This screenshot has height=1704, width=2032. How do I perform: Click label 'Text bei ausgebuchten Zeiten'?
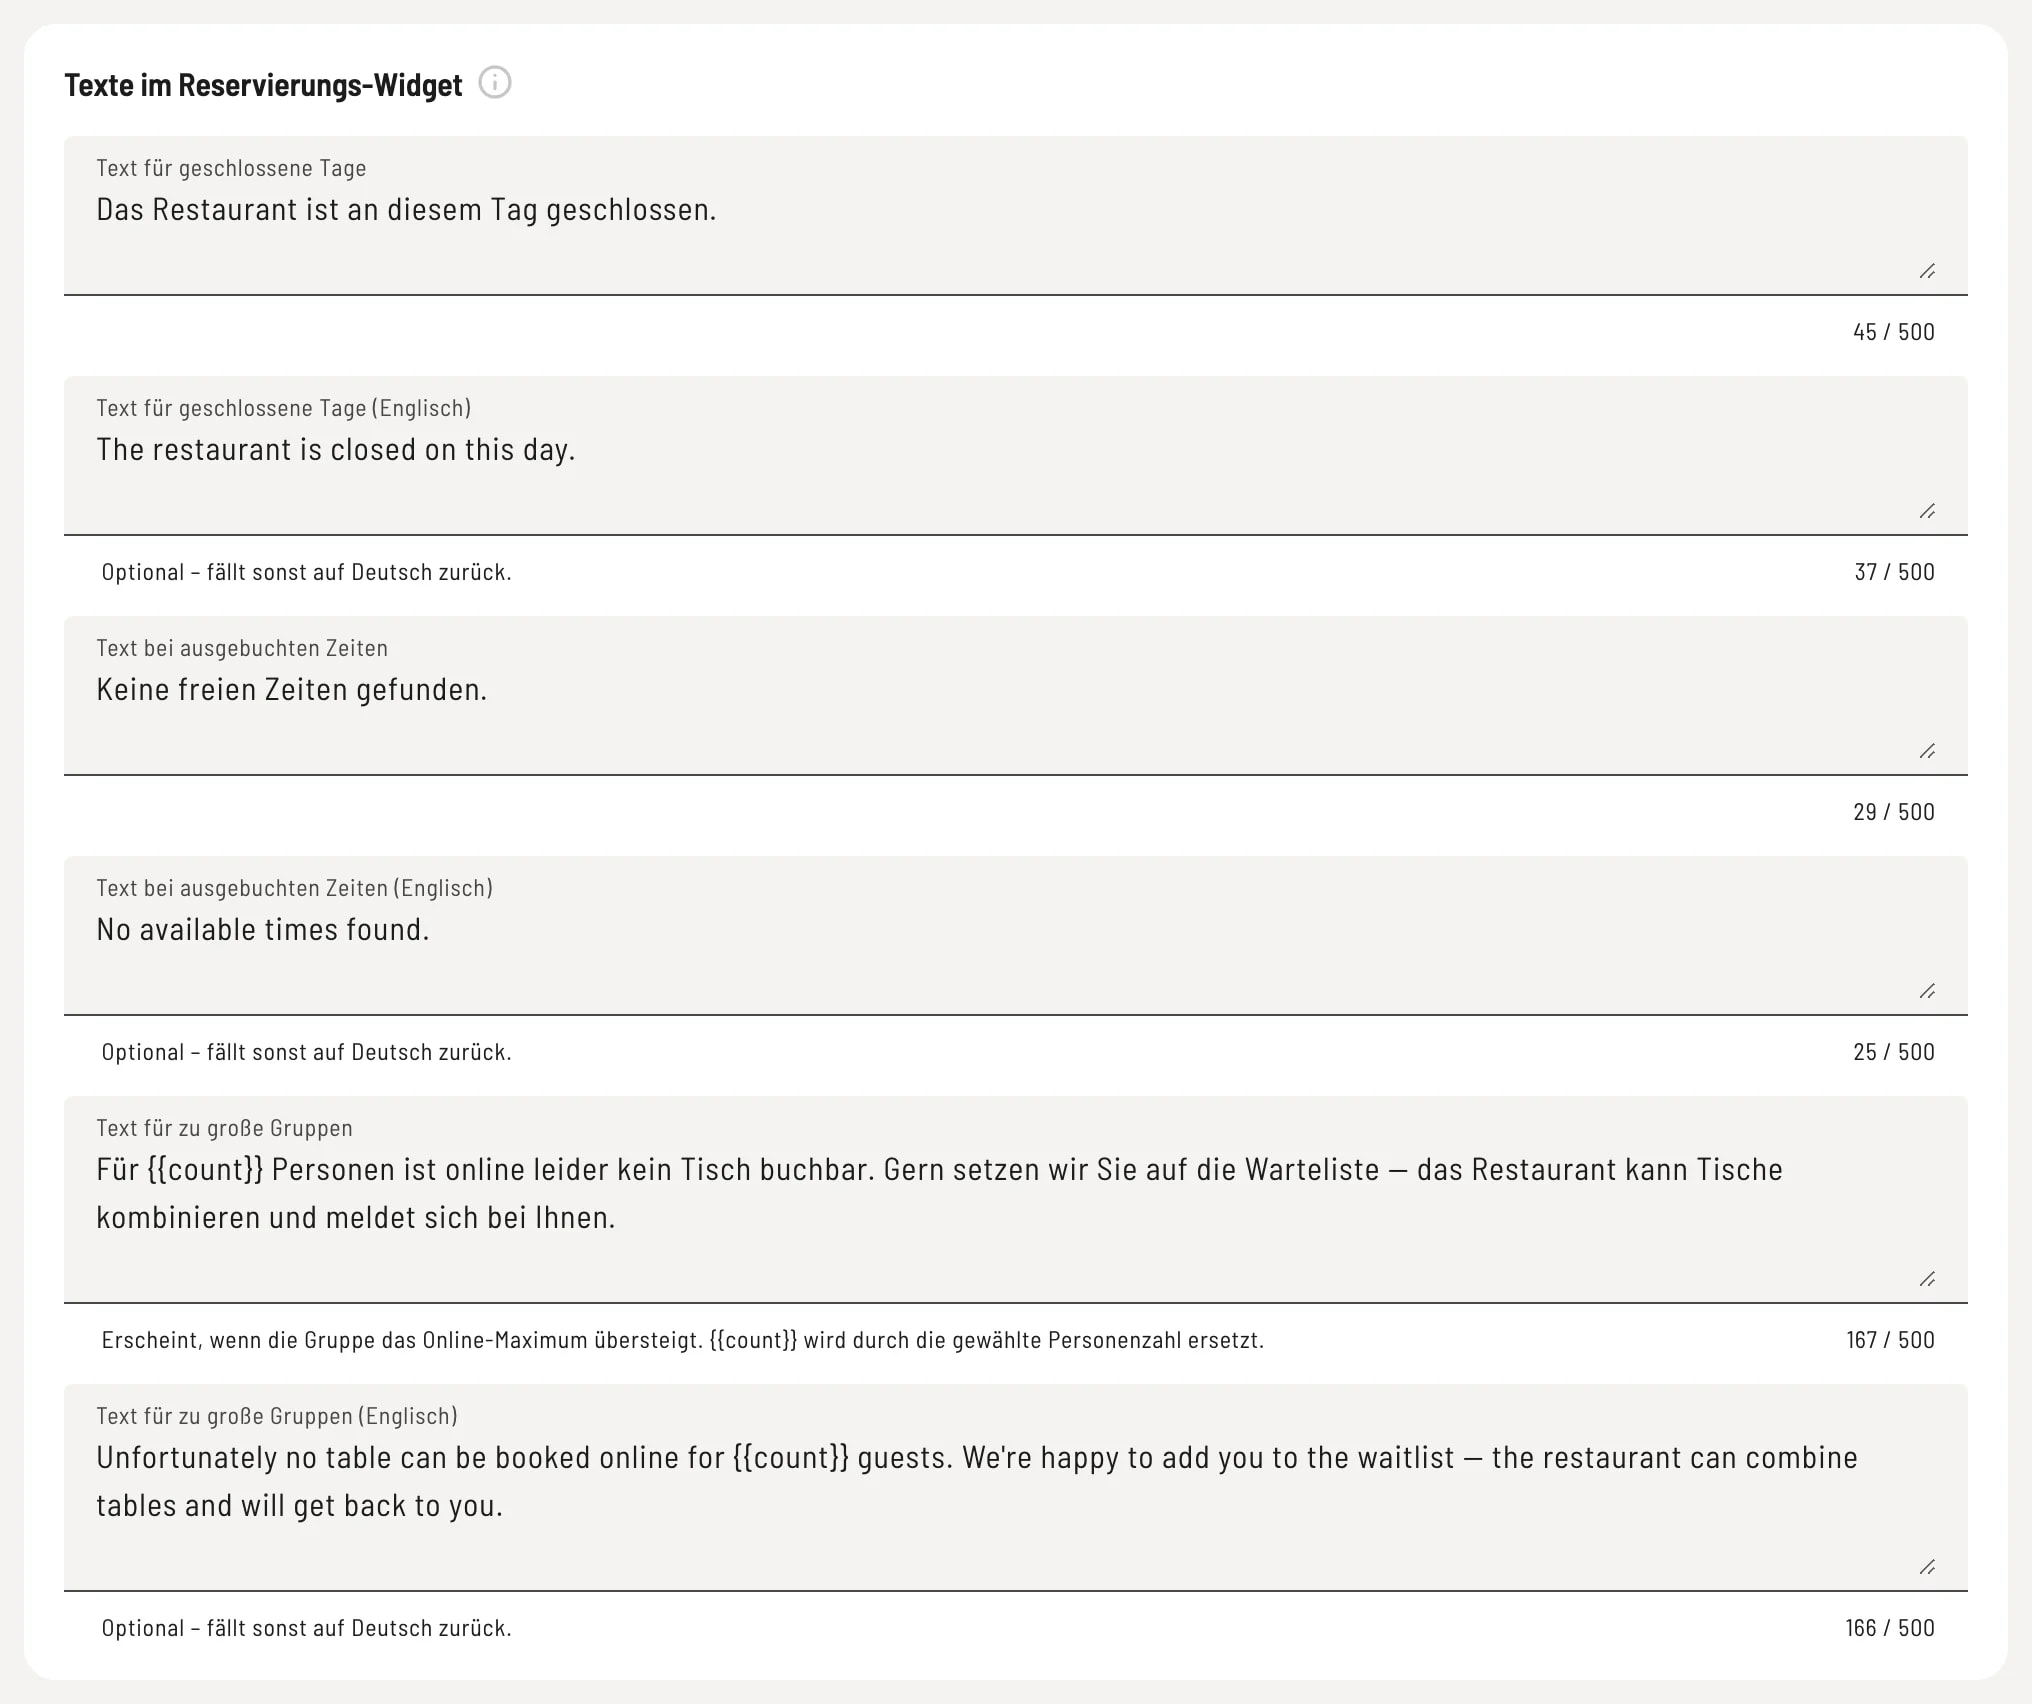242,648
